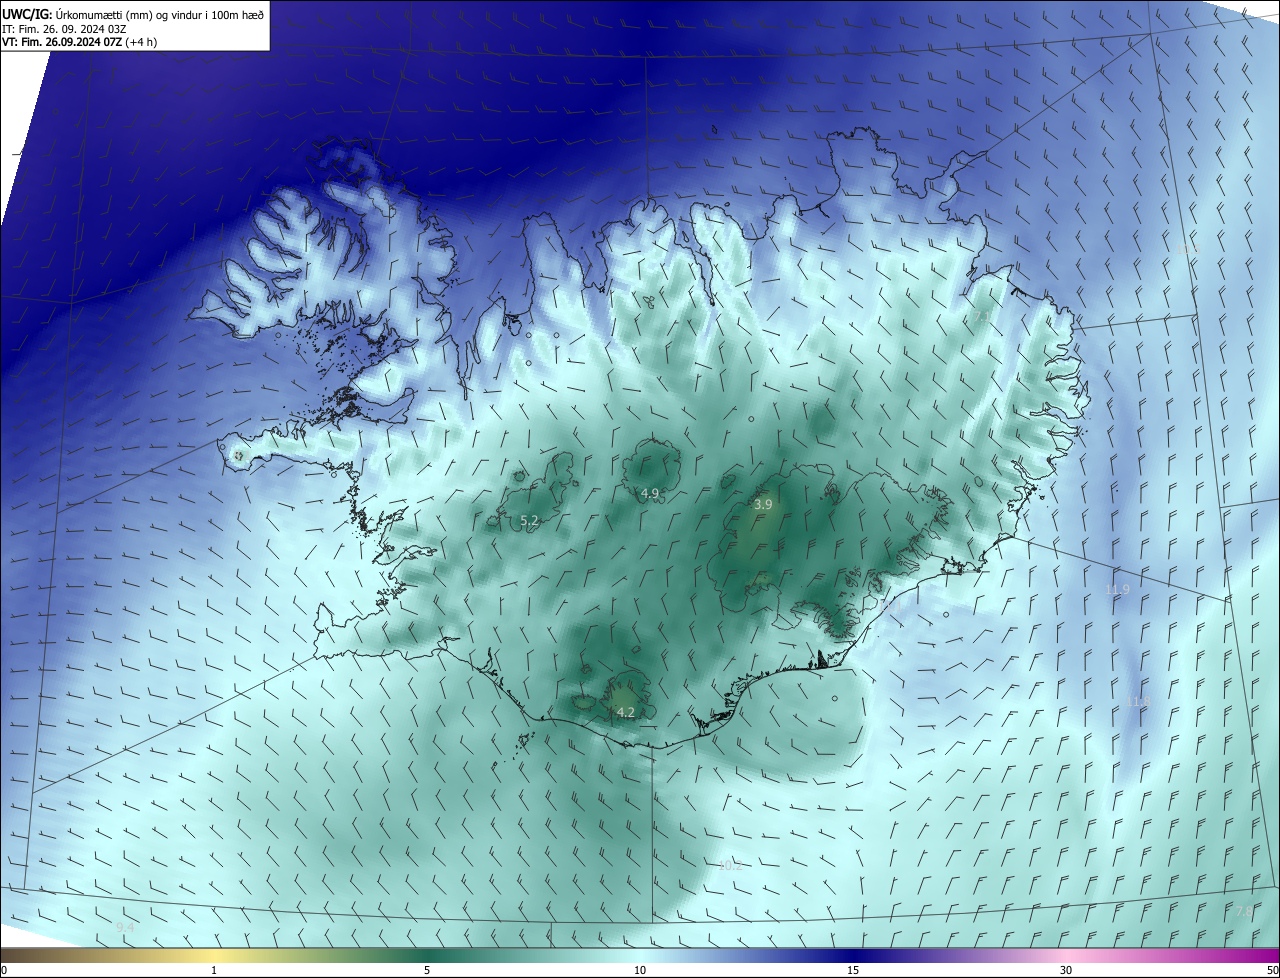The height and width of the screenshot is (978, 1280).
Task: Click the 15 tick label on the color scale
Action: coord(853,970)
